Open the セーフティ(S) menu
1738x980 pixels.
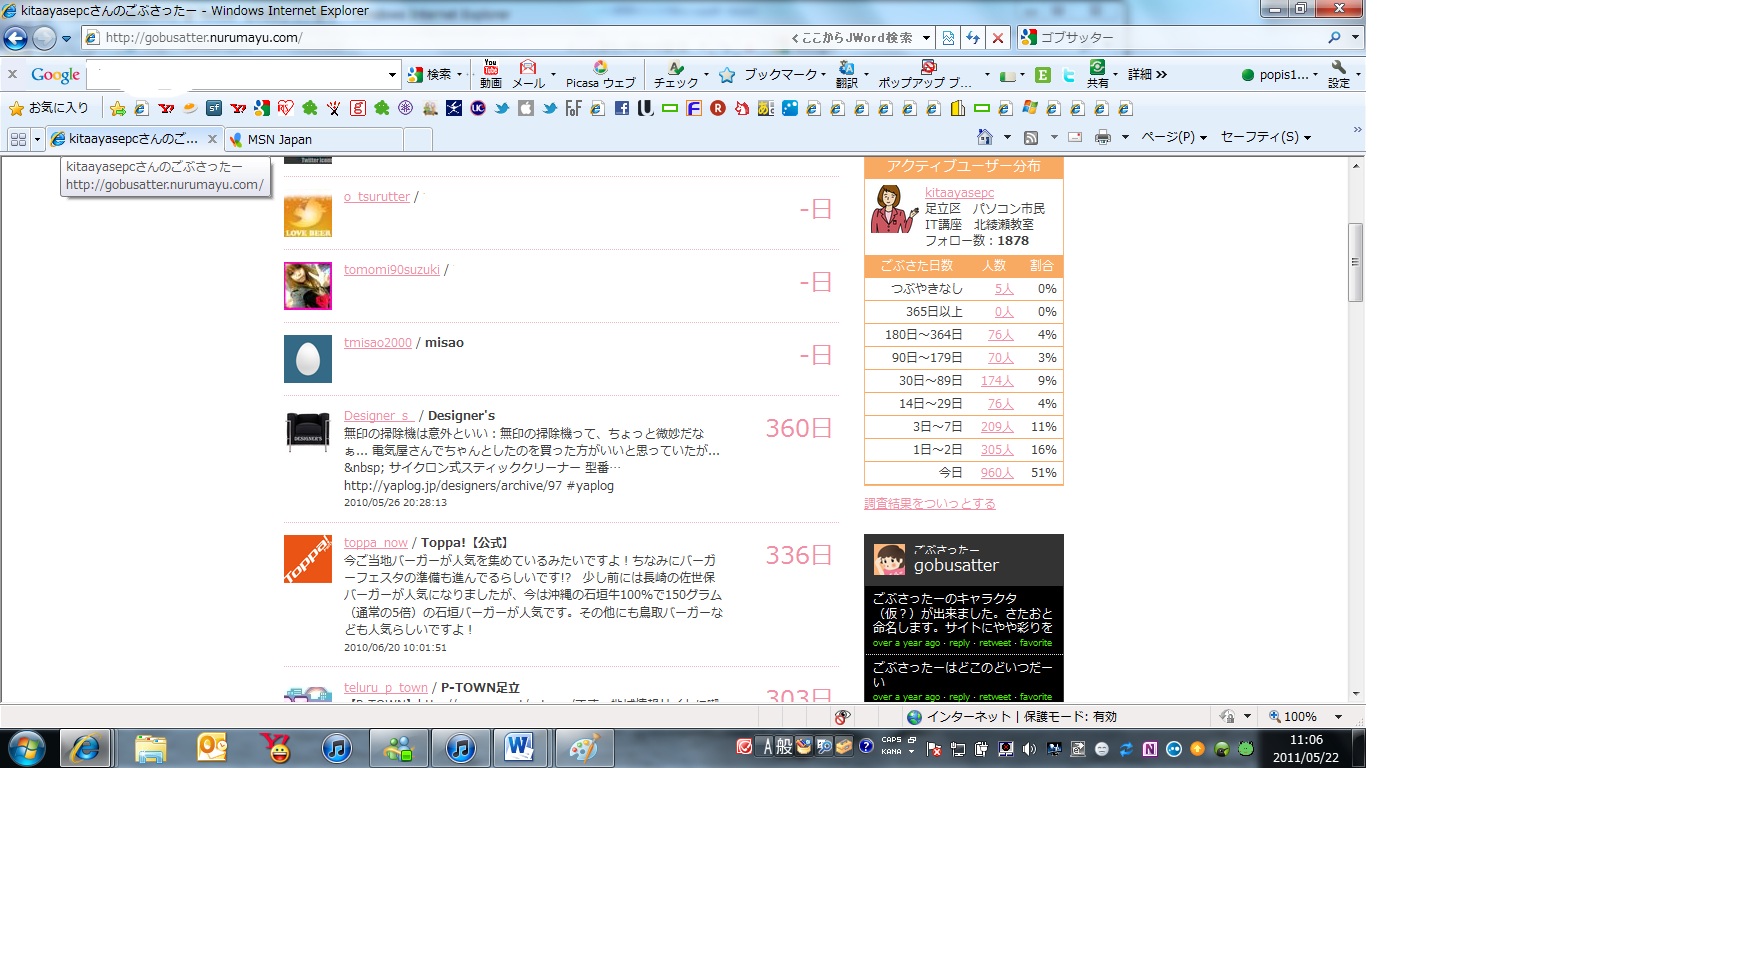tap(1265, 137)
